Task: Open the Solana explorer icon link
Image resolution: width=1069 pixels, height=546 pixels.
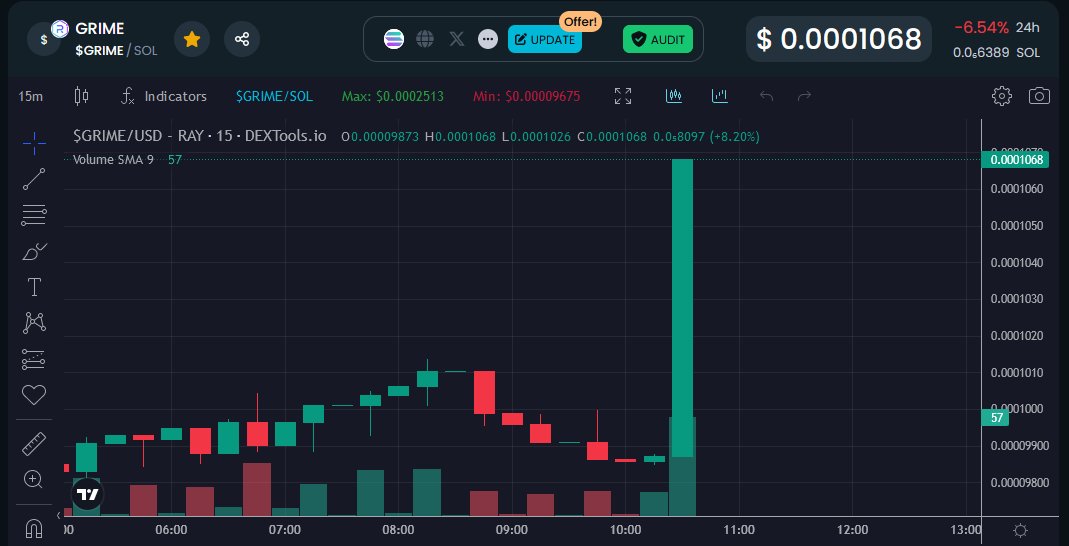Action: (394, 40)
